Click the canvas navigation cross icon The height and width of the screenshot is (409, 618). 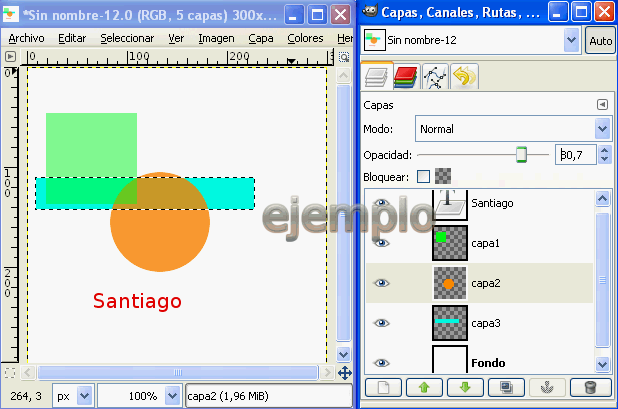[344, 373]
